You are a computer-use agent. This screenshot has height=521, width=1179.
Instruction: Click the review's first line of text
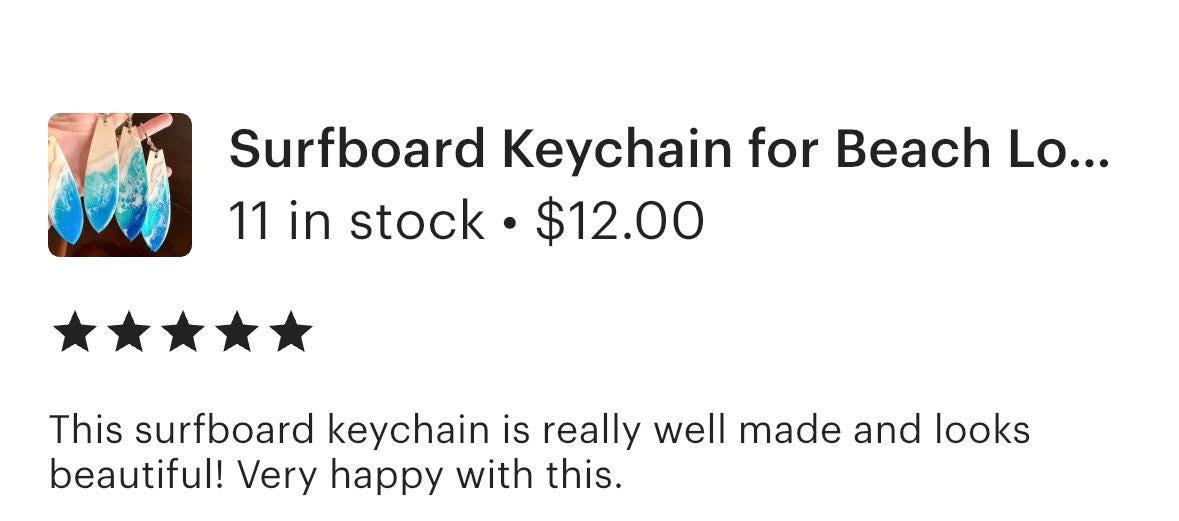[x=540, y=431]
